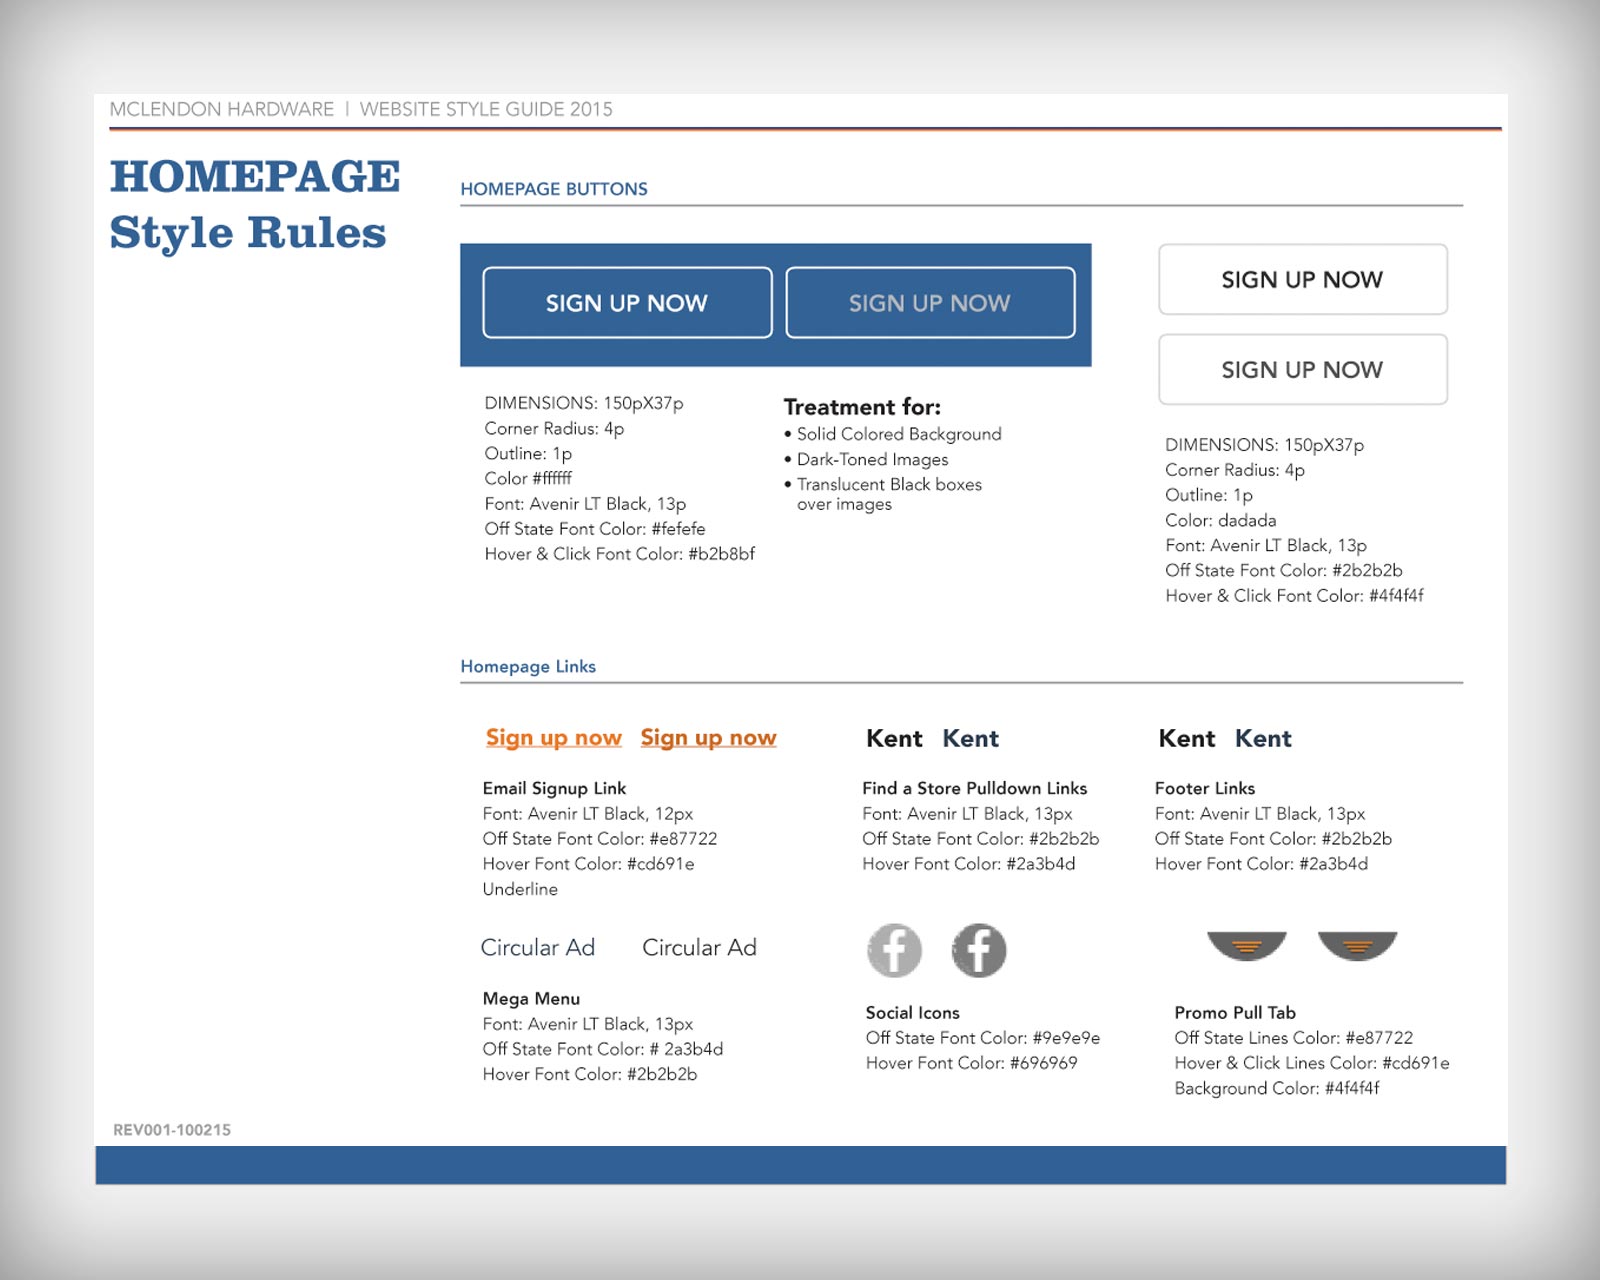The height and width of the screenshot is (1280, 1600).
Task: Click 'Off State Font Color: #fefefe' text
Action: coord(595,528)
